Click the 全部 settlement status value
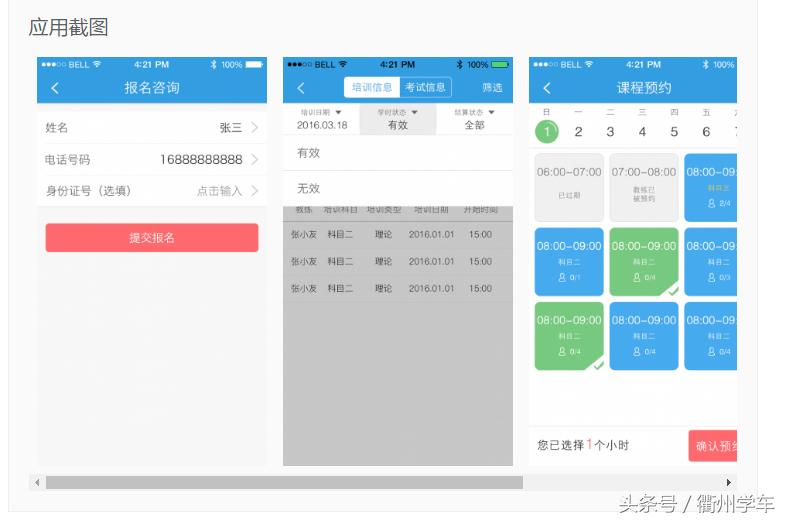 click(x=474, y=125)
